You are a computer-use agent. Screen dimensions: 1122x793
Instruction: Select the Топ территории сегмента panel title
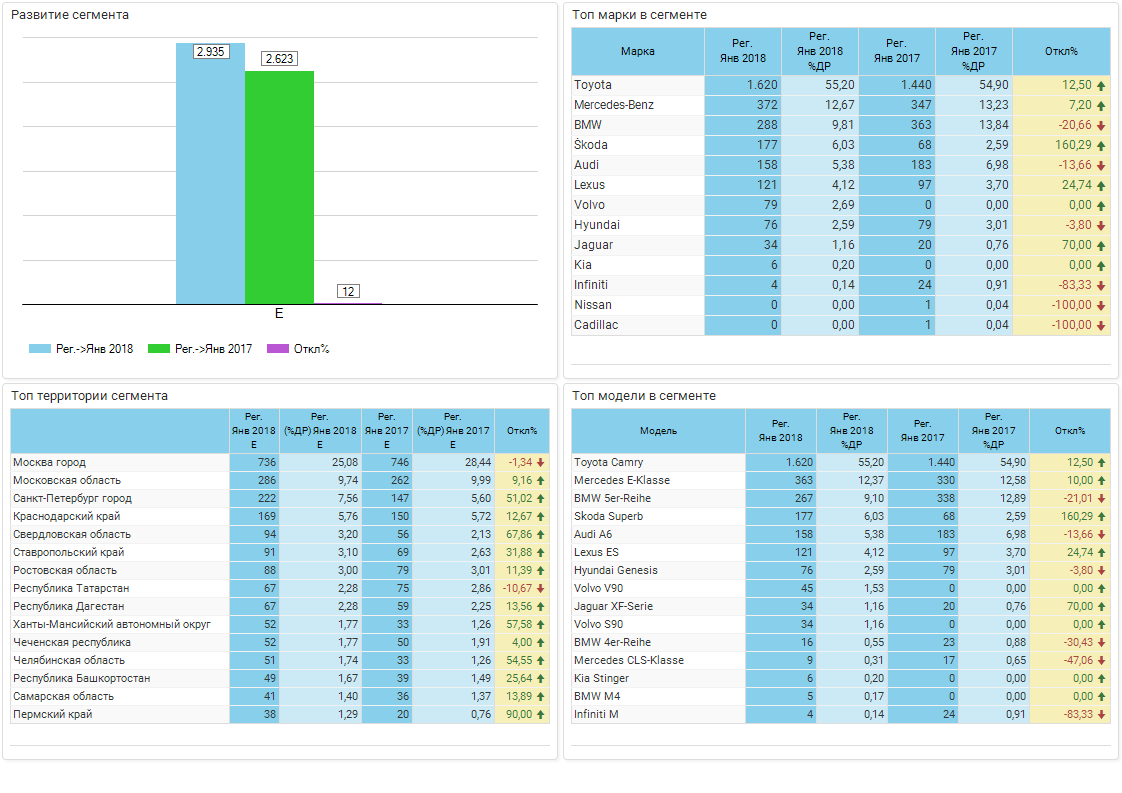click(x=89, y=396)
